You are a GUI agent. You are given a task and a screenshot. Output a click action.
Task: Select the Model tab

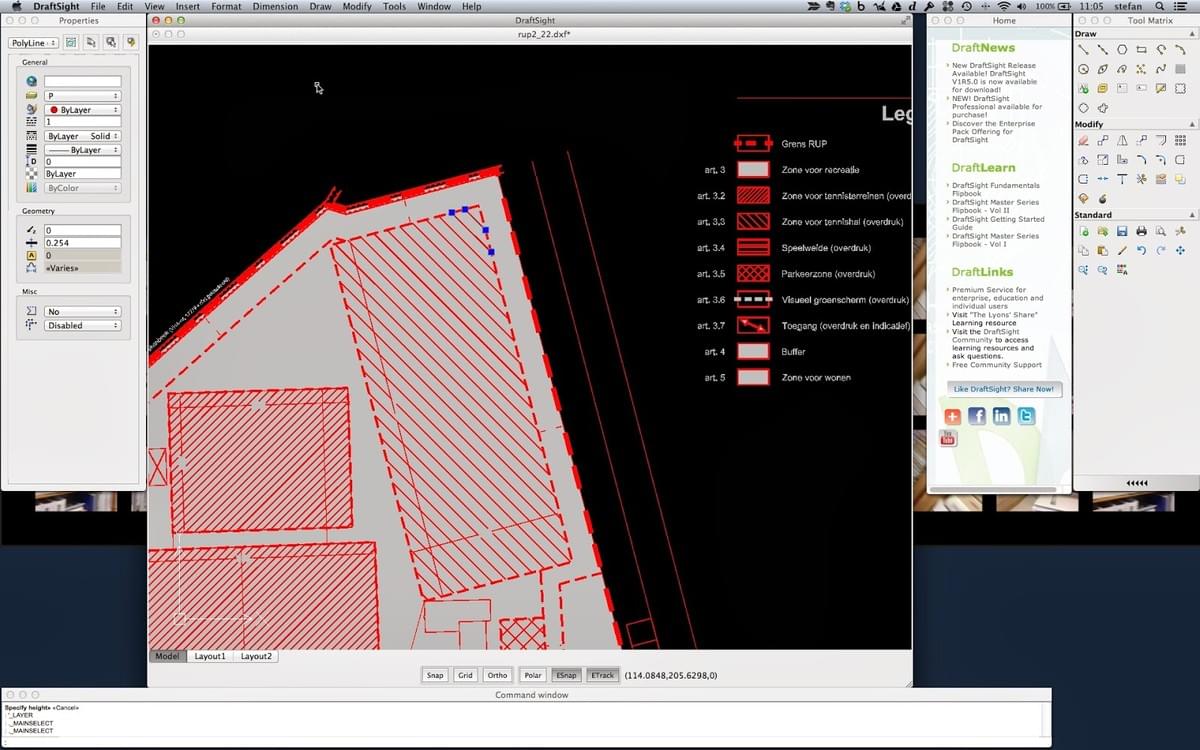(167, 656)
